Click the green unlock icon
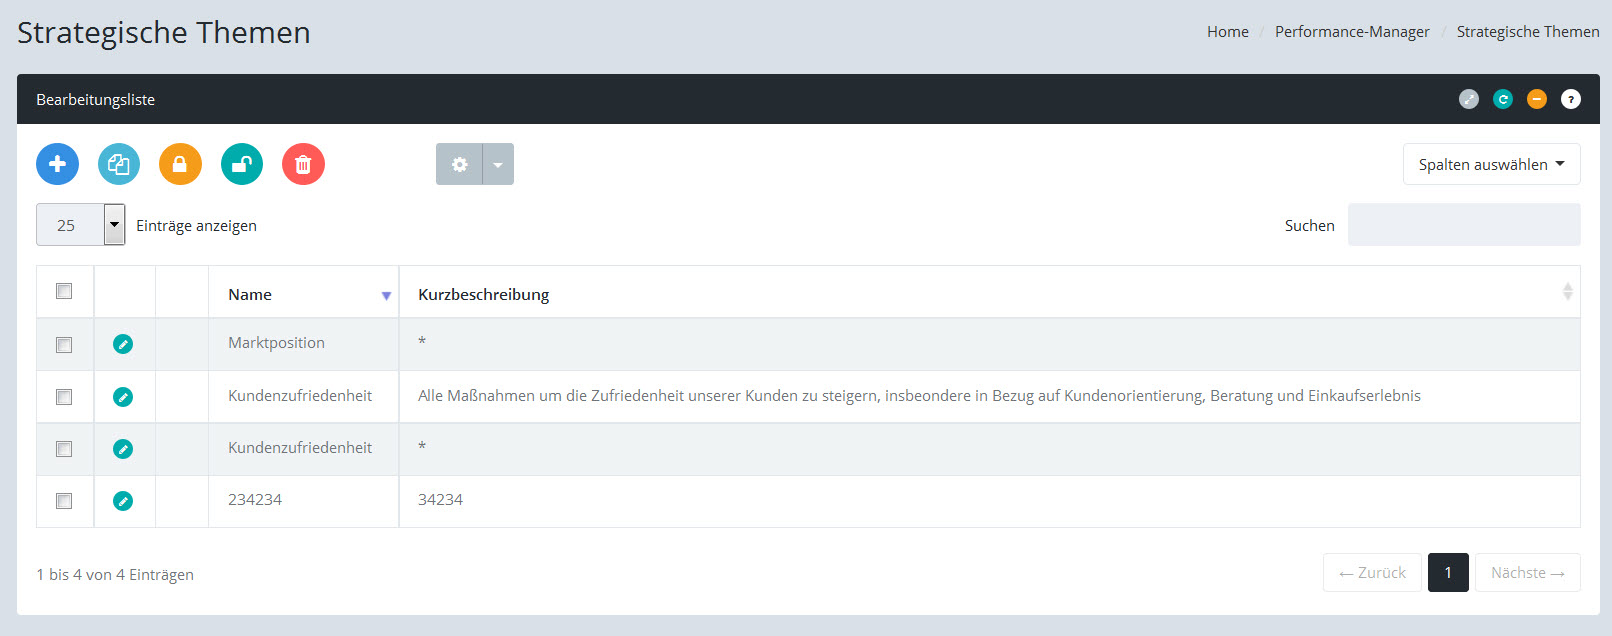This screenshot has height=636, width=1612. [242, 164]
